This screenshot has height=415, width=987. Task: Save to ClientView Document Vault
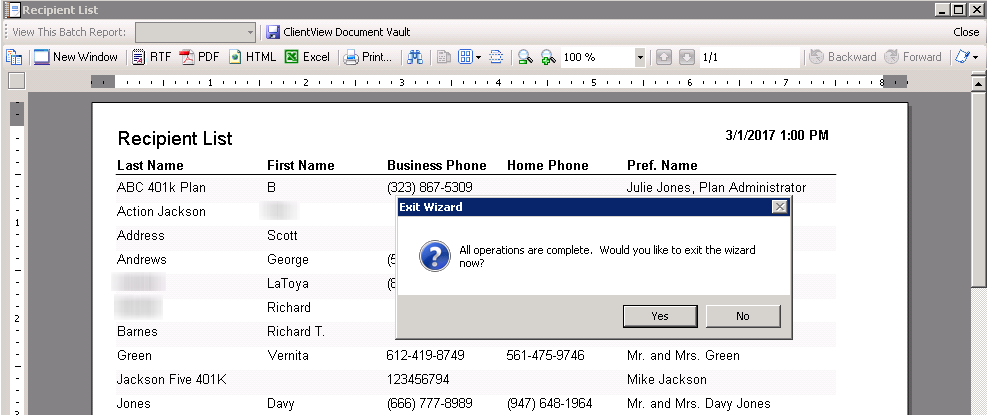pyautogui.click(x=338, y=32)
